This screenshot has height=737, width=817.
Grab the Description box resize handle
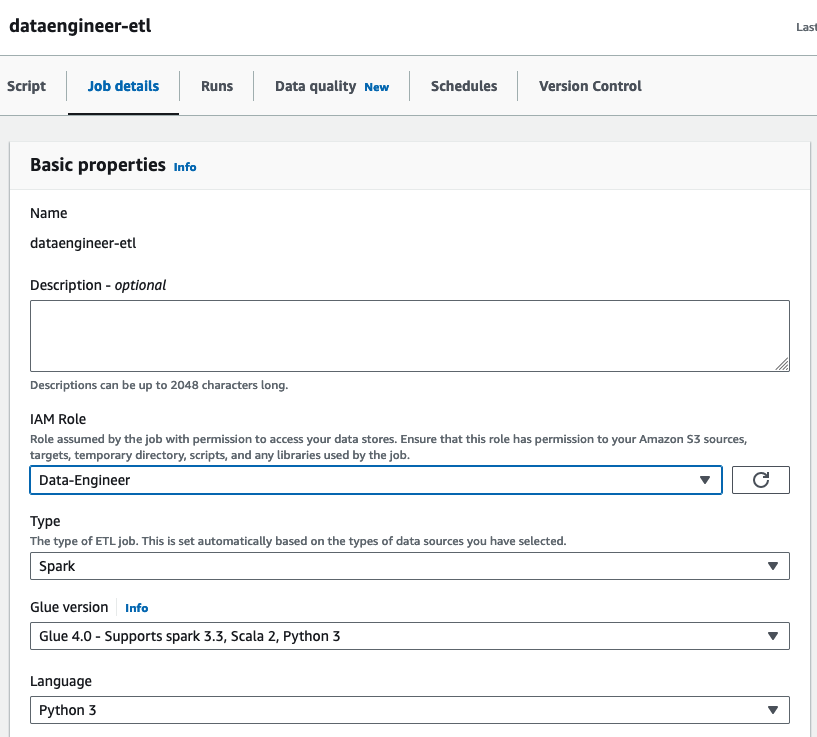[x=782, y=365]
